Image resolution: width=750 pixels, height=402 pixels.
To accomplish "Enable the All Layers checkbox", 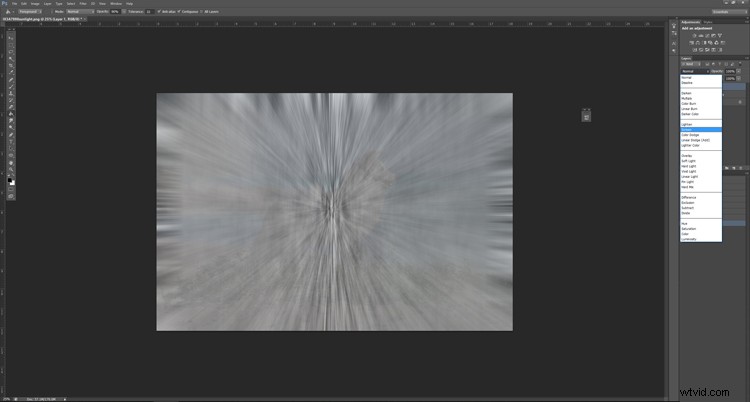I will 201,11.
